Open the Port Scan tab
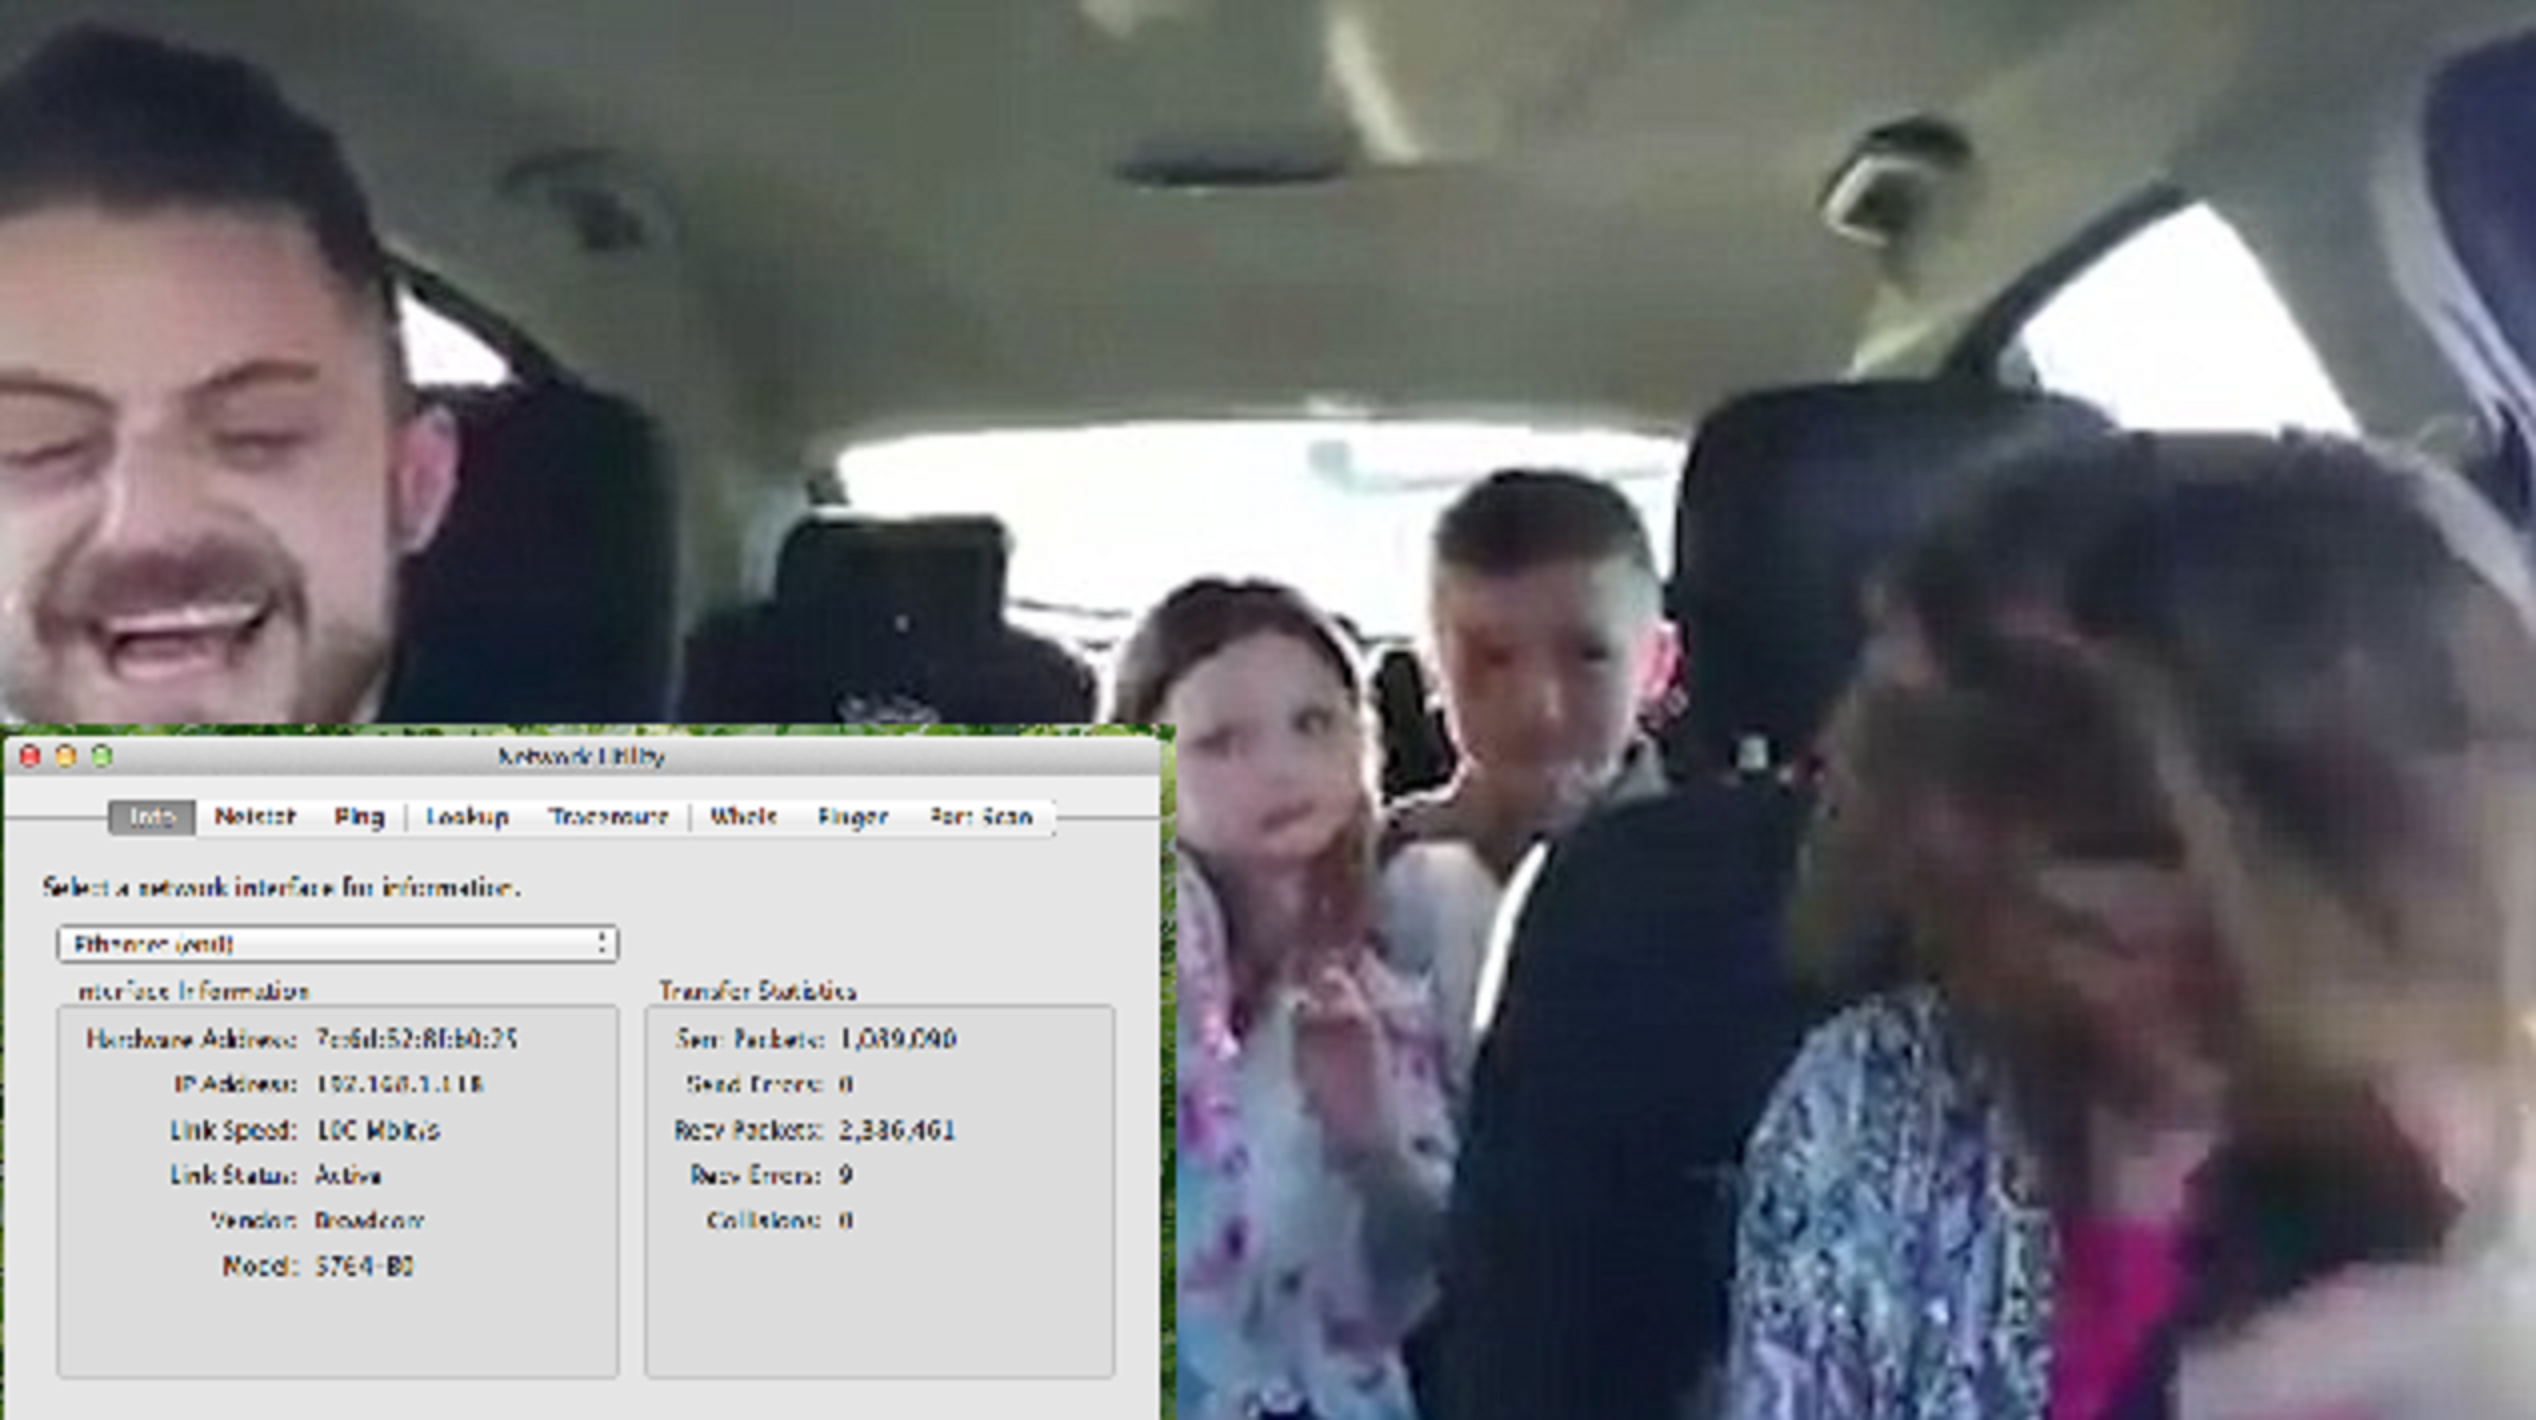 pos(981,817)
